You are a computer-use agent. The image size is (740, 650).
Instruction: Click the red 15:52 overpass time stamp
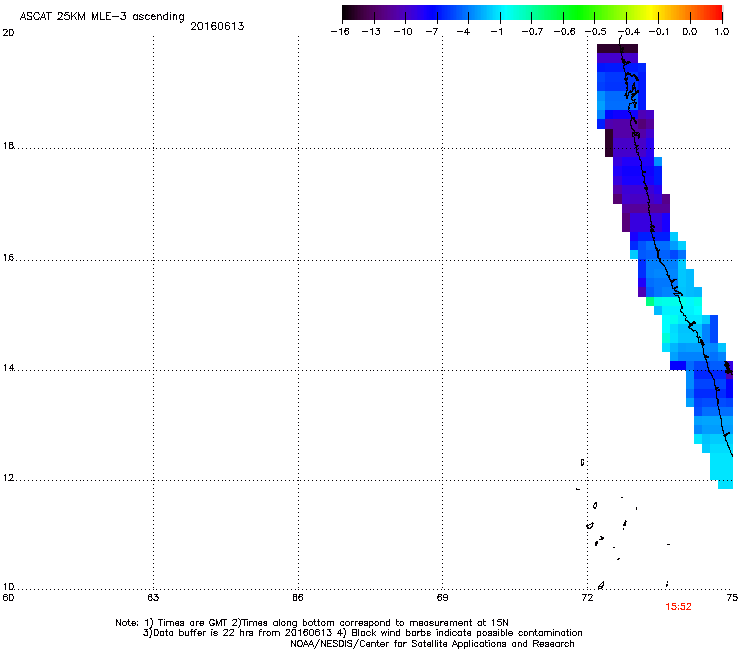pyautogui.click(x=678, y=607)
